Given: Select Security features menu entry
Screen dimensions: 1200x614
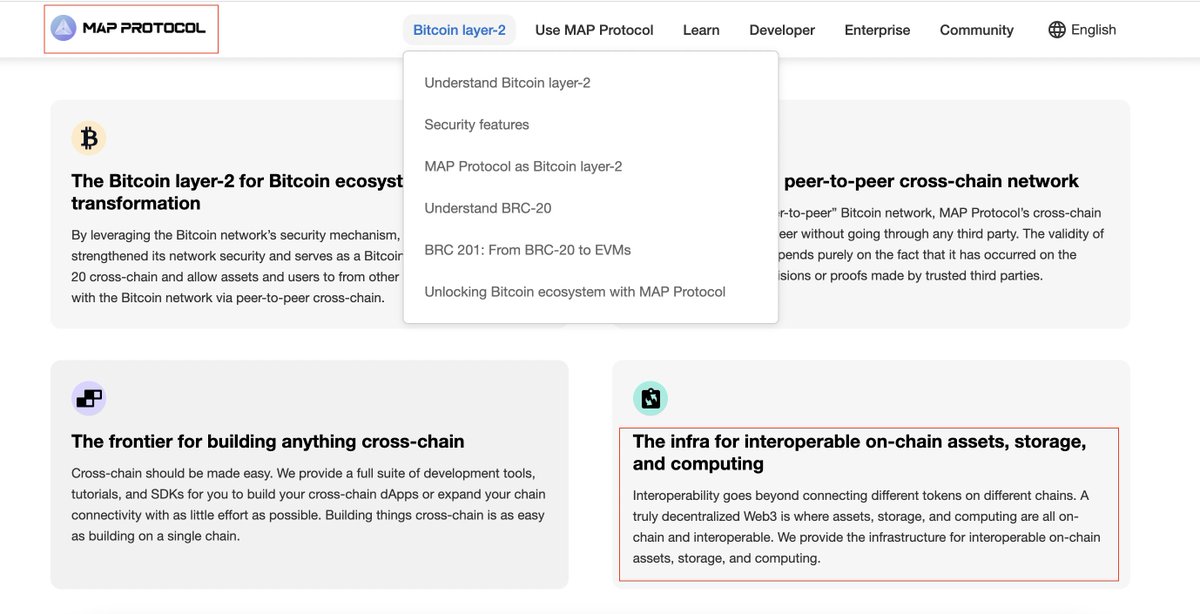Looking at the screenshot, I should click(477, 125).
